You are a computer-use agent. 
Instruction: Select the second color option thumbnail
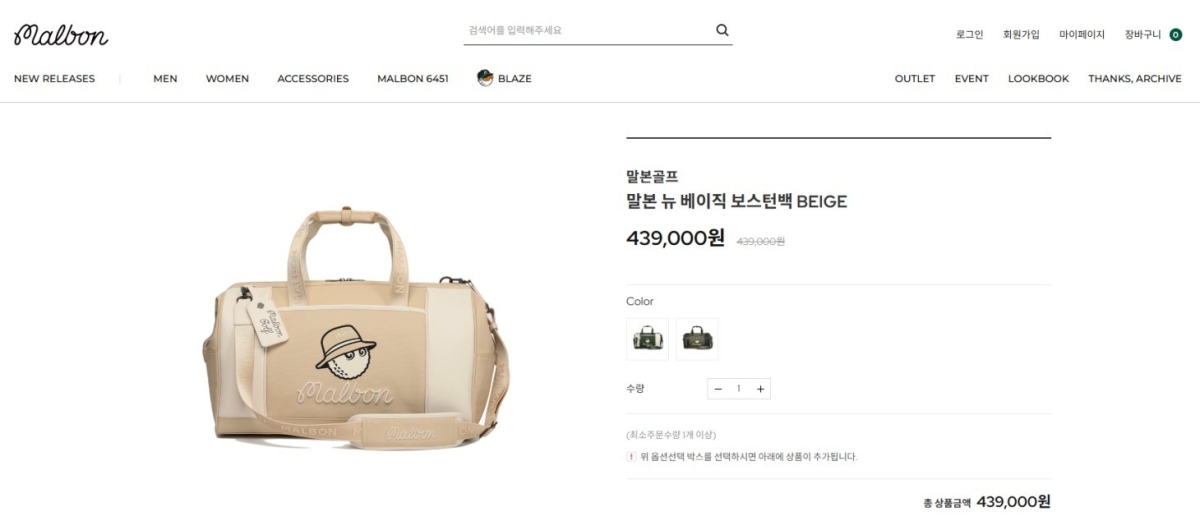click(x=697, y=339)
